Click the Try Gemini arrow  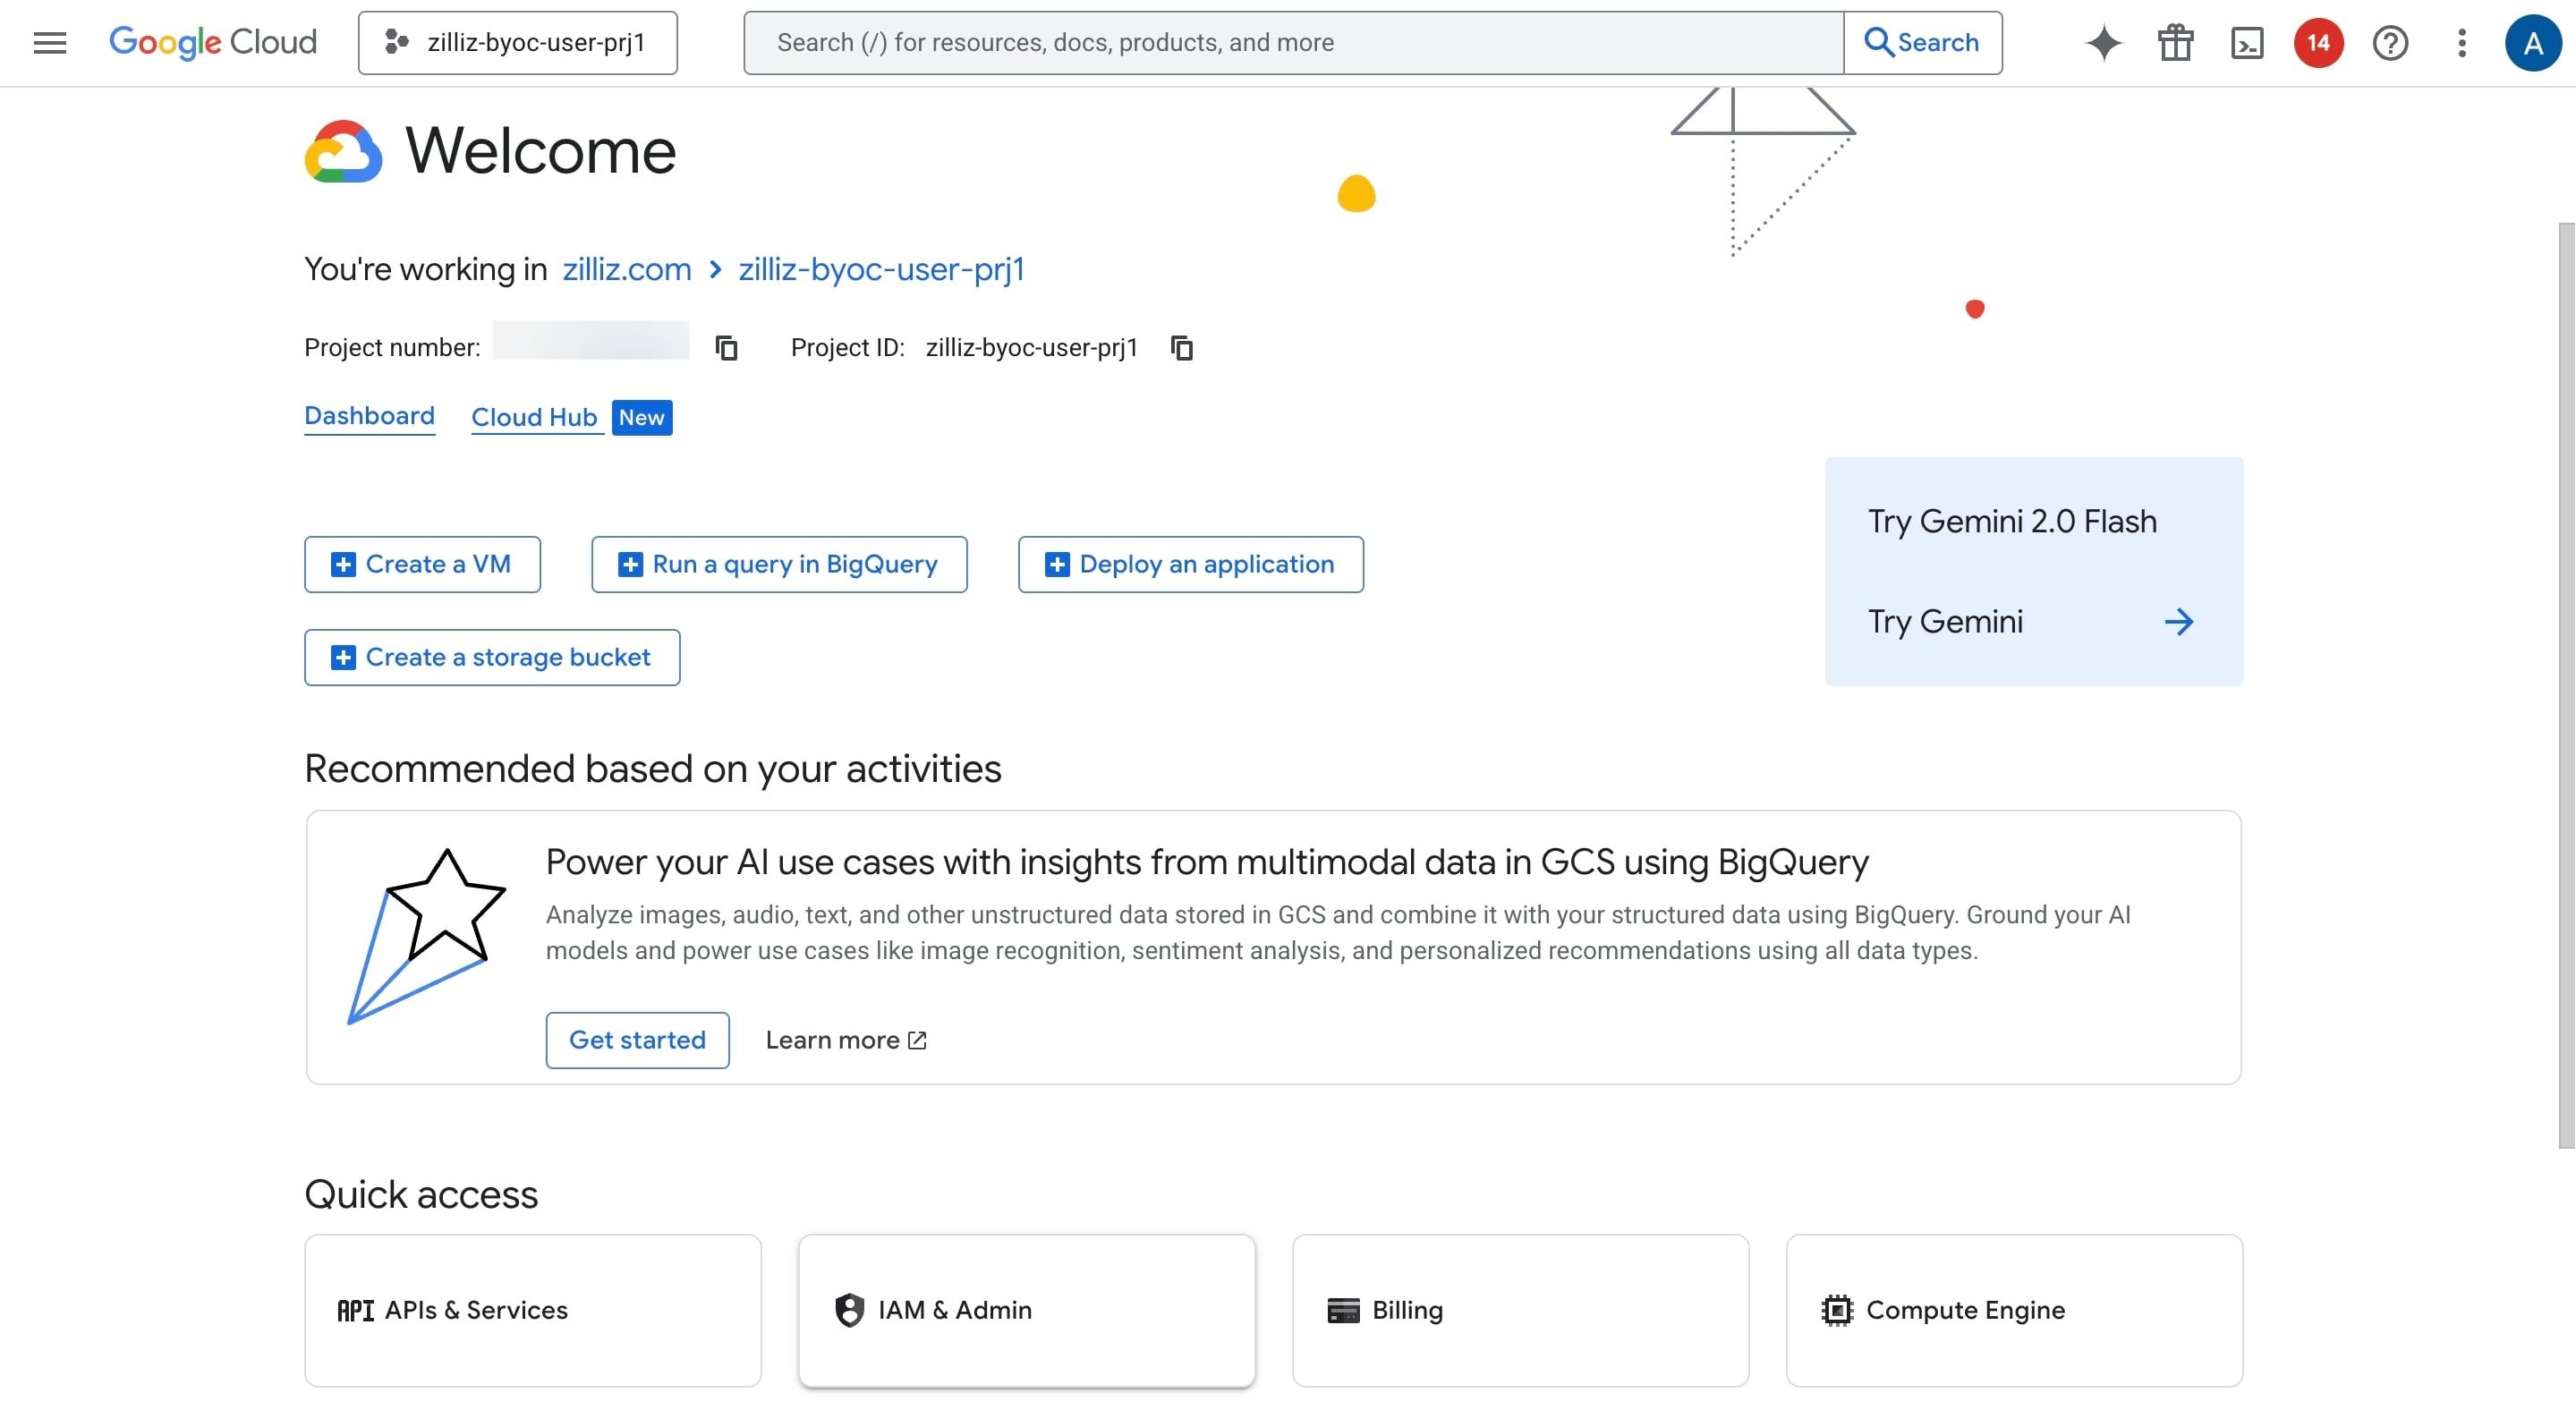pyautogui.click(x=2178, y=622)
